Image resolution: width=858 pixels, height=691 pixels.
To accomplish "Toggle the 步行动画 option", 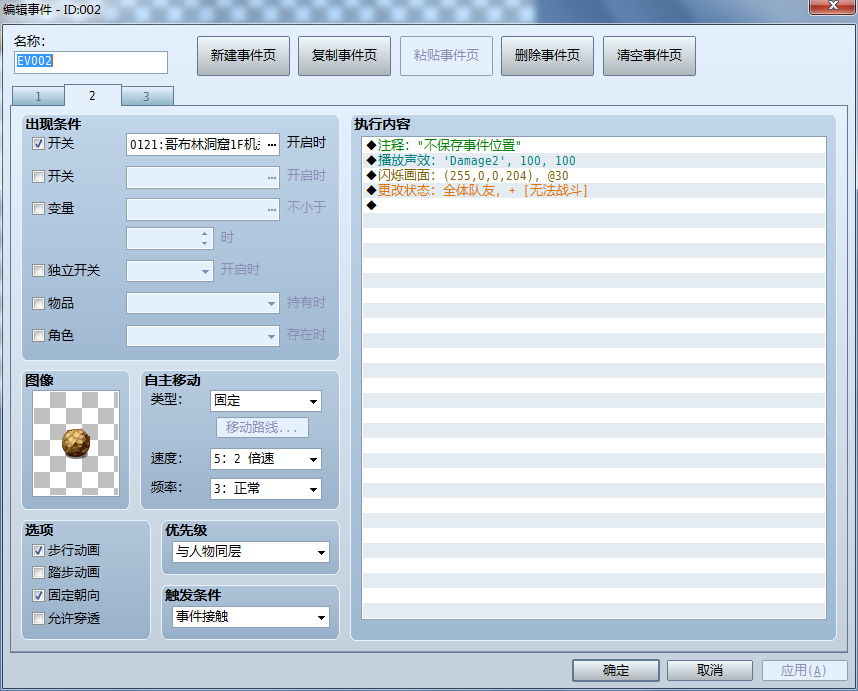I will pyautogui.click(x=38, y=550).
